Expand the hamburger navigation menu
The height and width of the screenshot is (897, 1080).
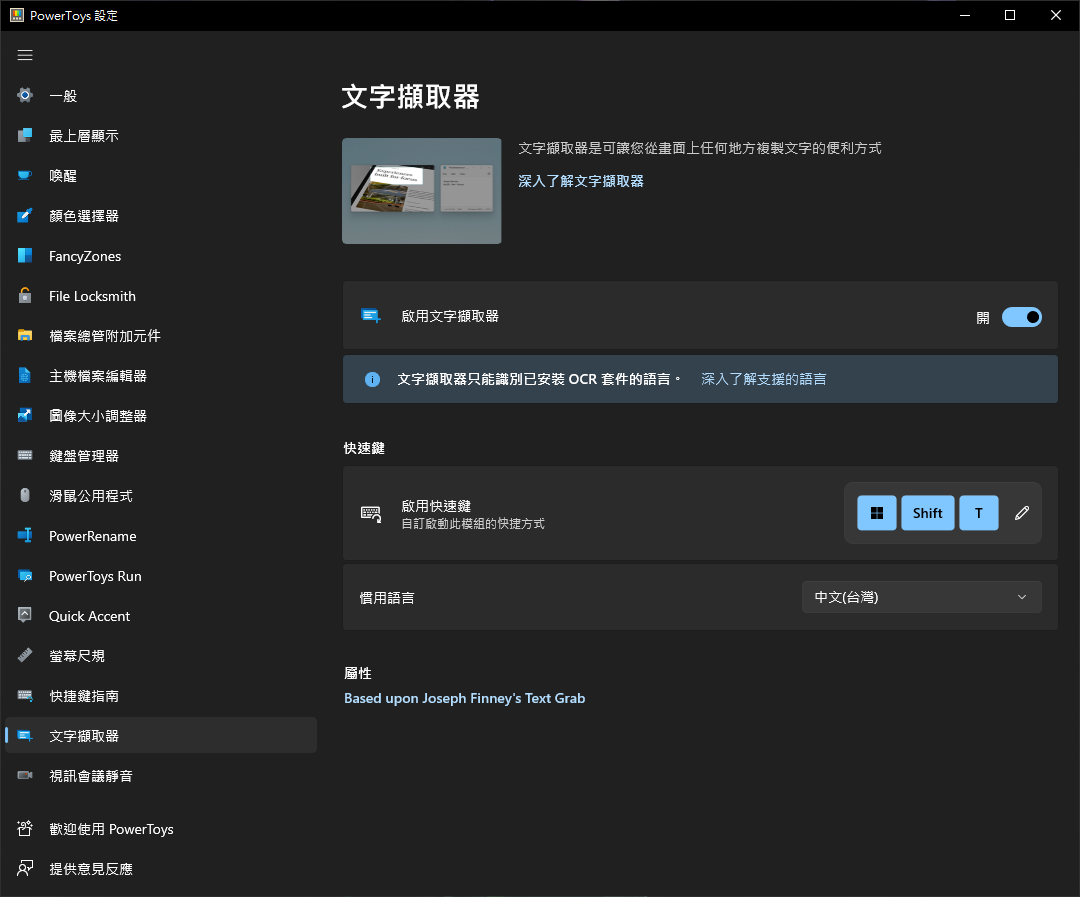pyautogui.click(x=25, y=55)
